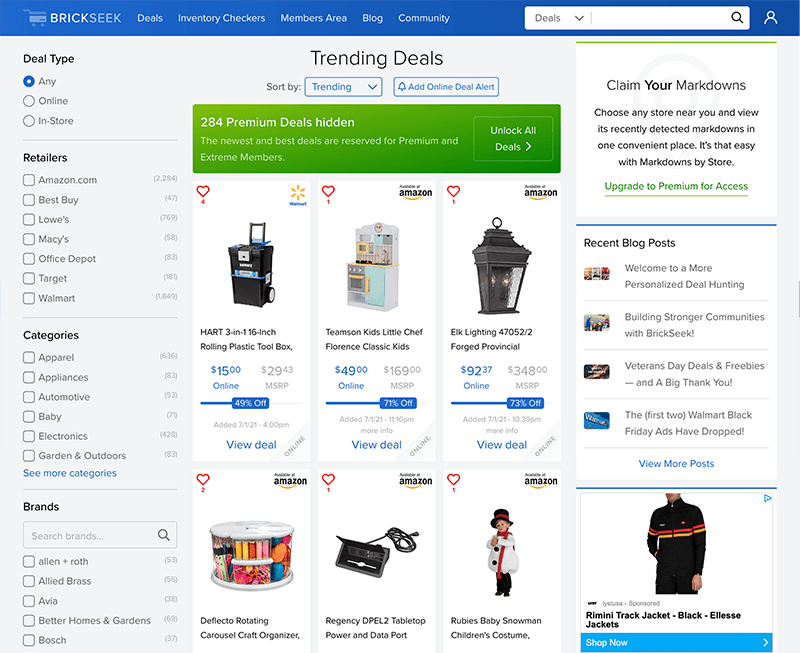This screenshot has width=800, height=653.
Task: View deal for Teamson Kids Little Chef
Action: pyautogui.click(x=377, y=445)
